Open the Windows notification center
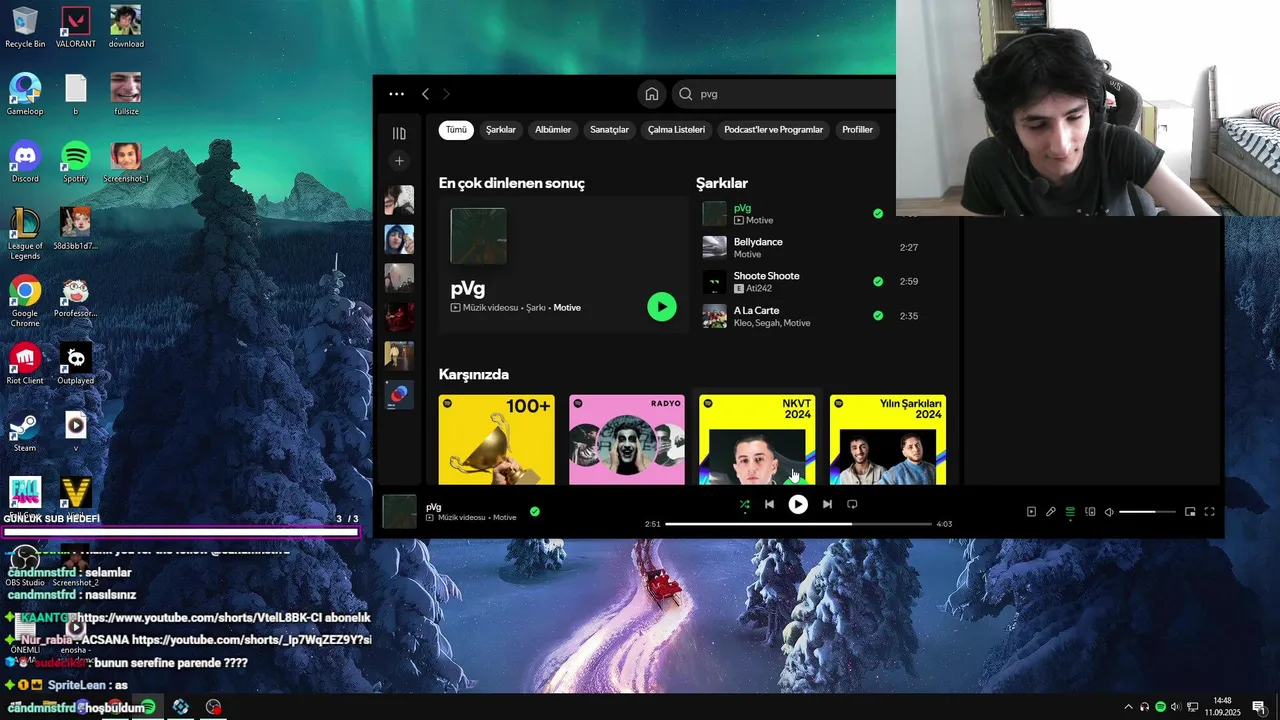Viewport: 1280px width, 720px height. click(x=1258, y=707)
